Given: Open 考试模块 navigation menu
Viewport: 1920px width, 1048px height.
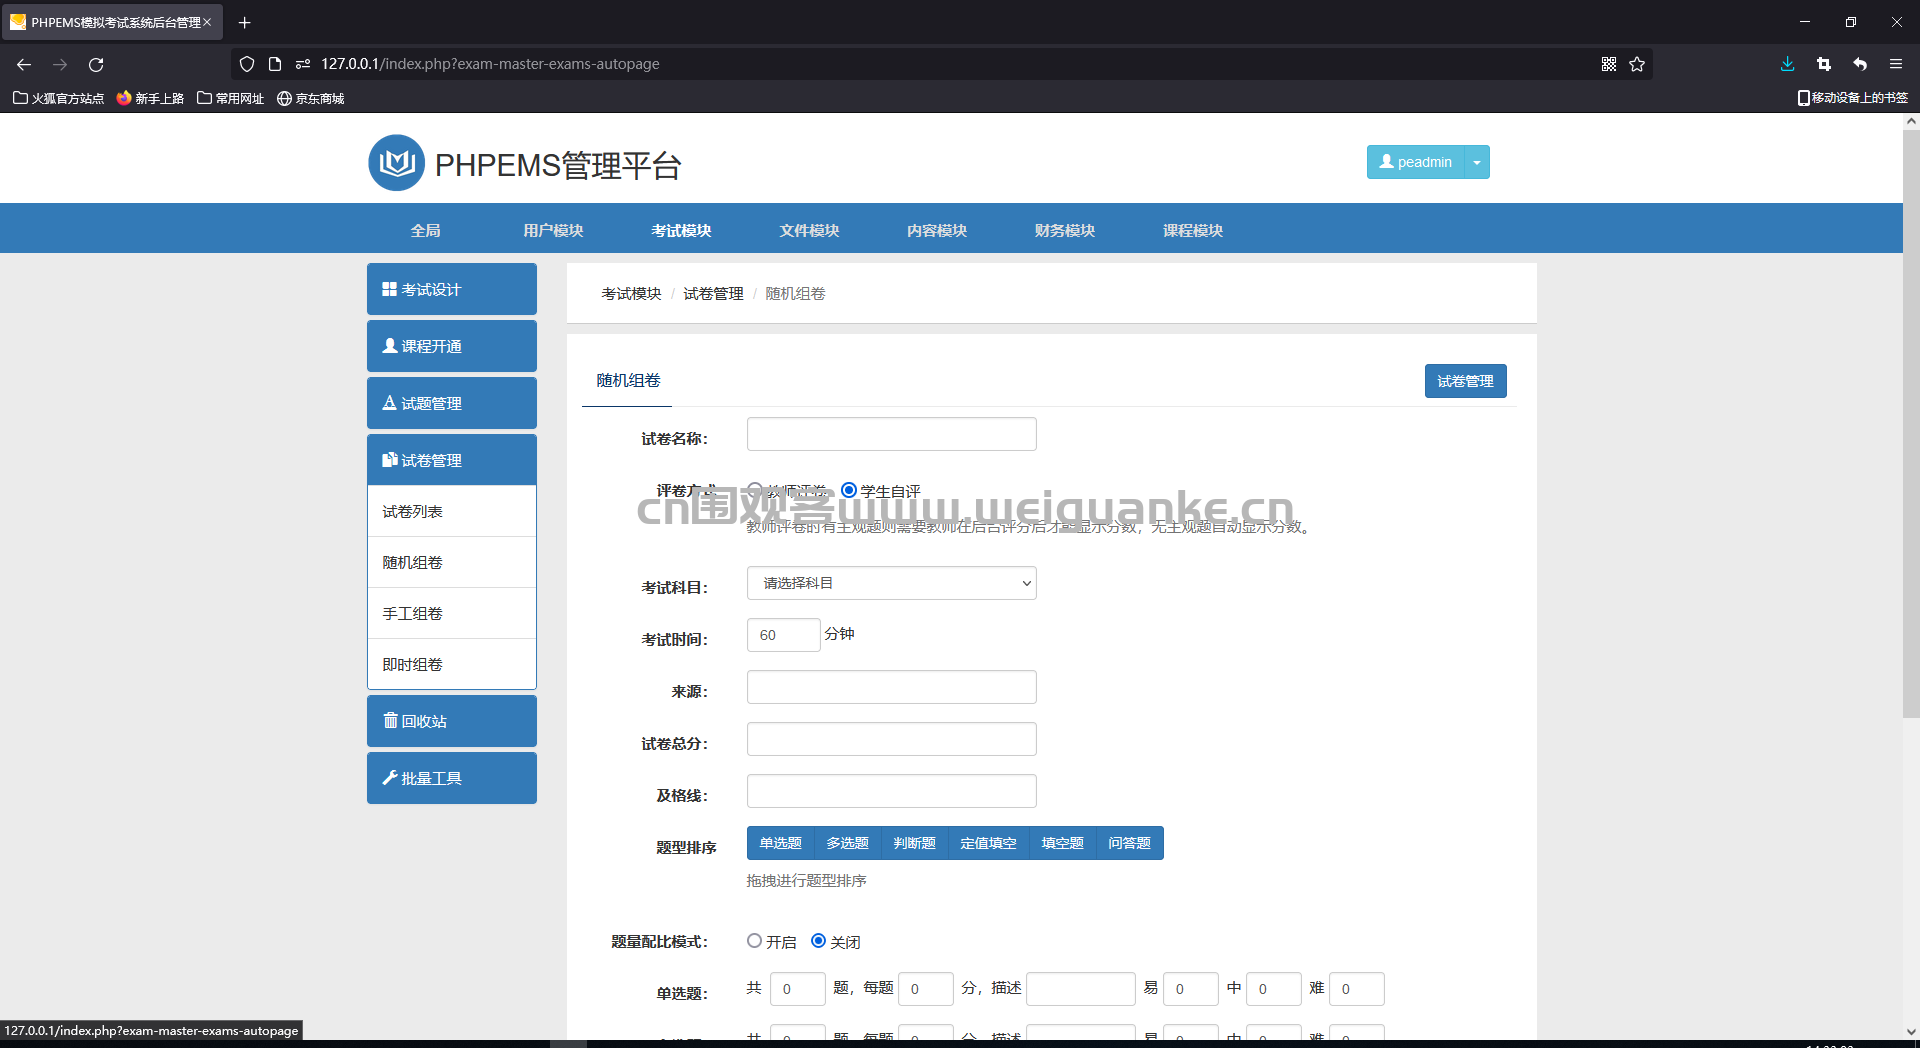Looking at the screenshot, I should tap(681, 230).
